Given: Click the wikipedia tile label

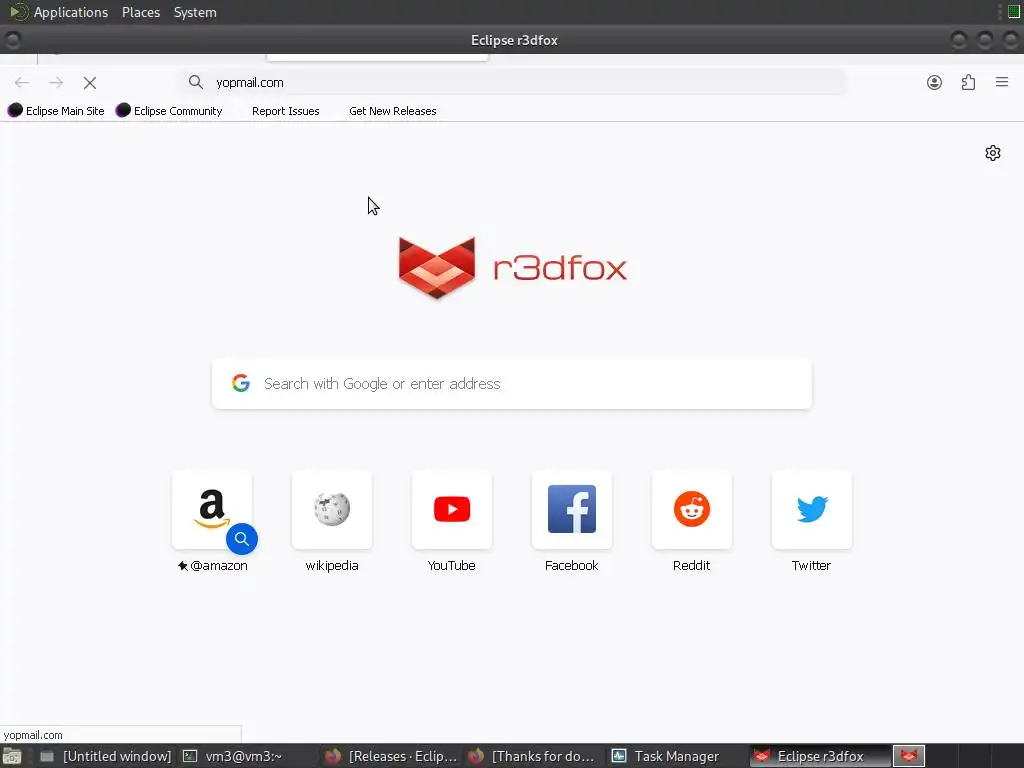Looking at the screenshot, I should [332, 566].
